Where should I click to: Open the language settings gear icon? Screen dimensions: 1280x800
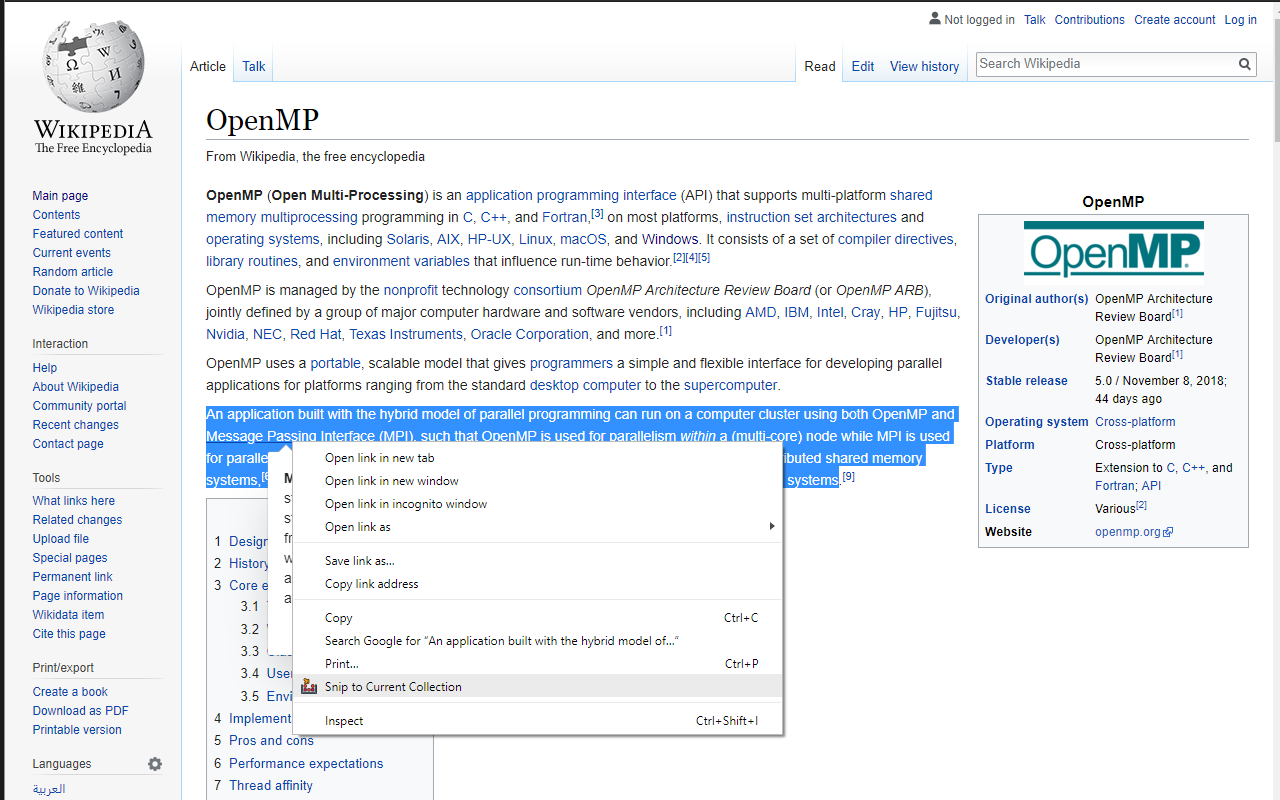tap(155, 764)
